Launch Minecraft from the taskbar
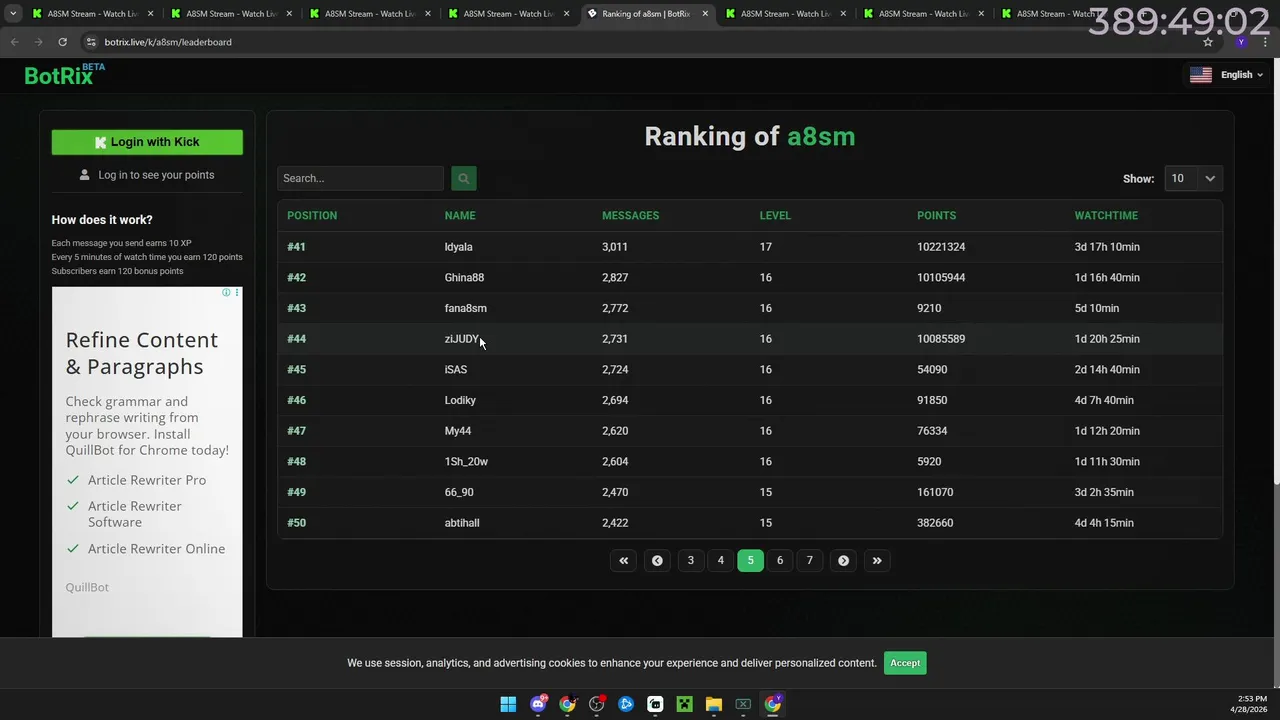The width and height of the screenshot is (1280, 720). tap(684, 704)
